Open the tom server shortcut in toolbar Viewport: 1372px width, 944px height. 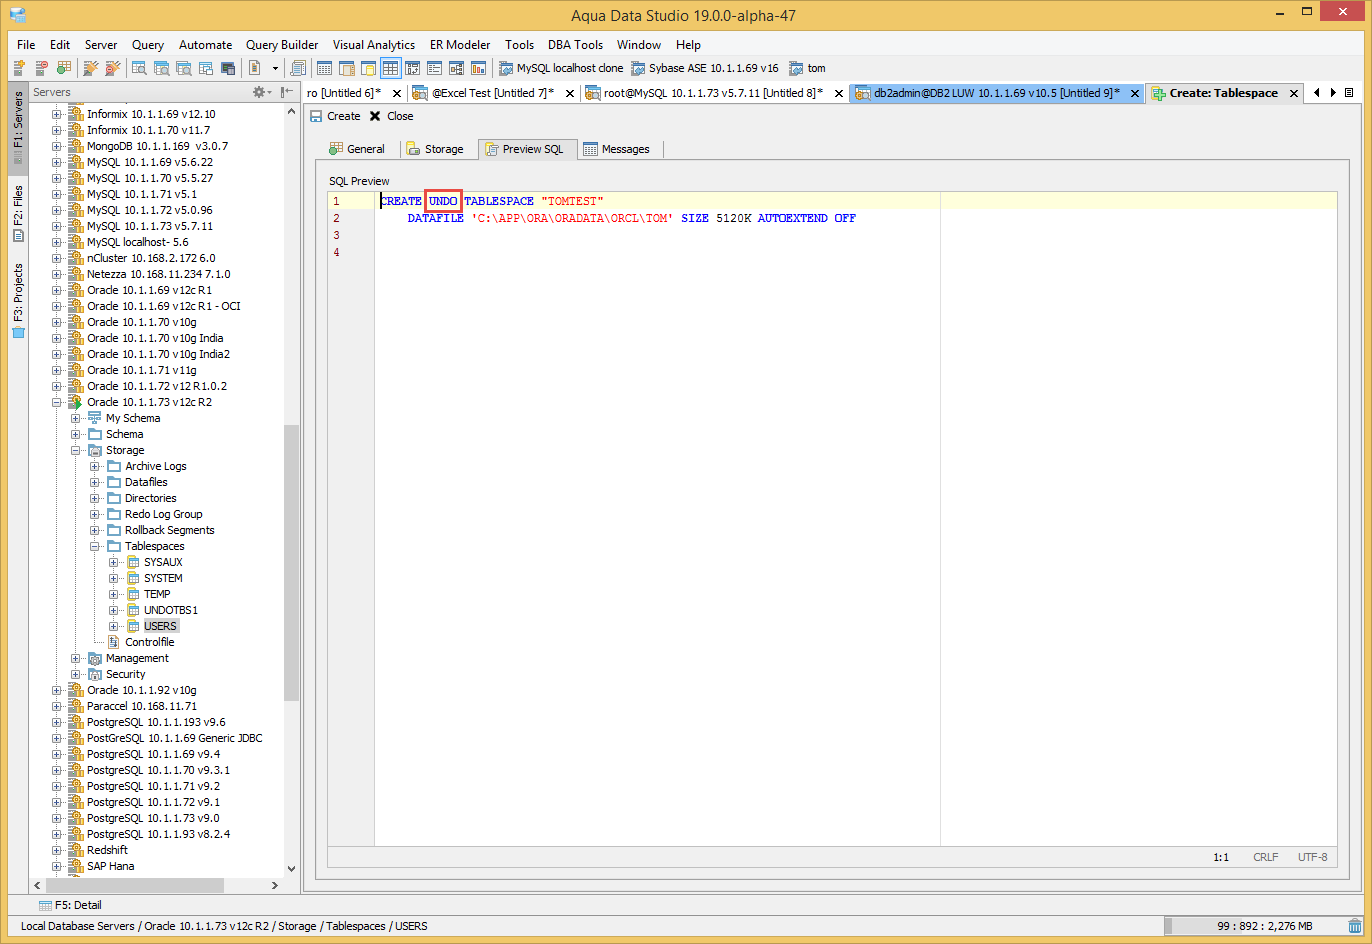click(x=807, y=68)
